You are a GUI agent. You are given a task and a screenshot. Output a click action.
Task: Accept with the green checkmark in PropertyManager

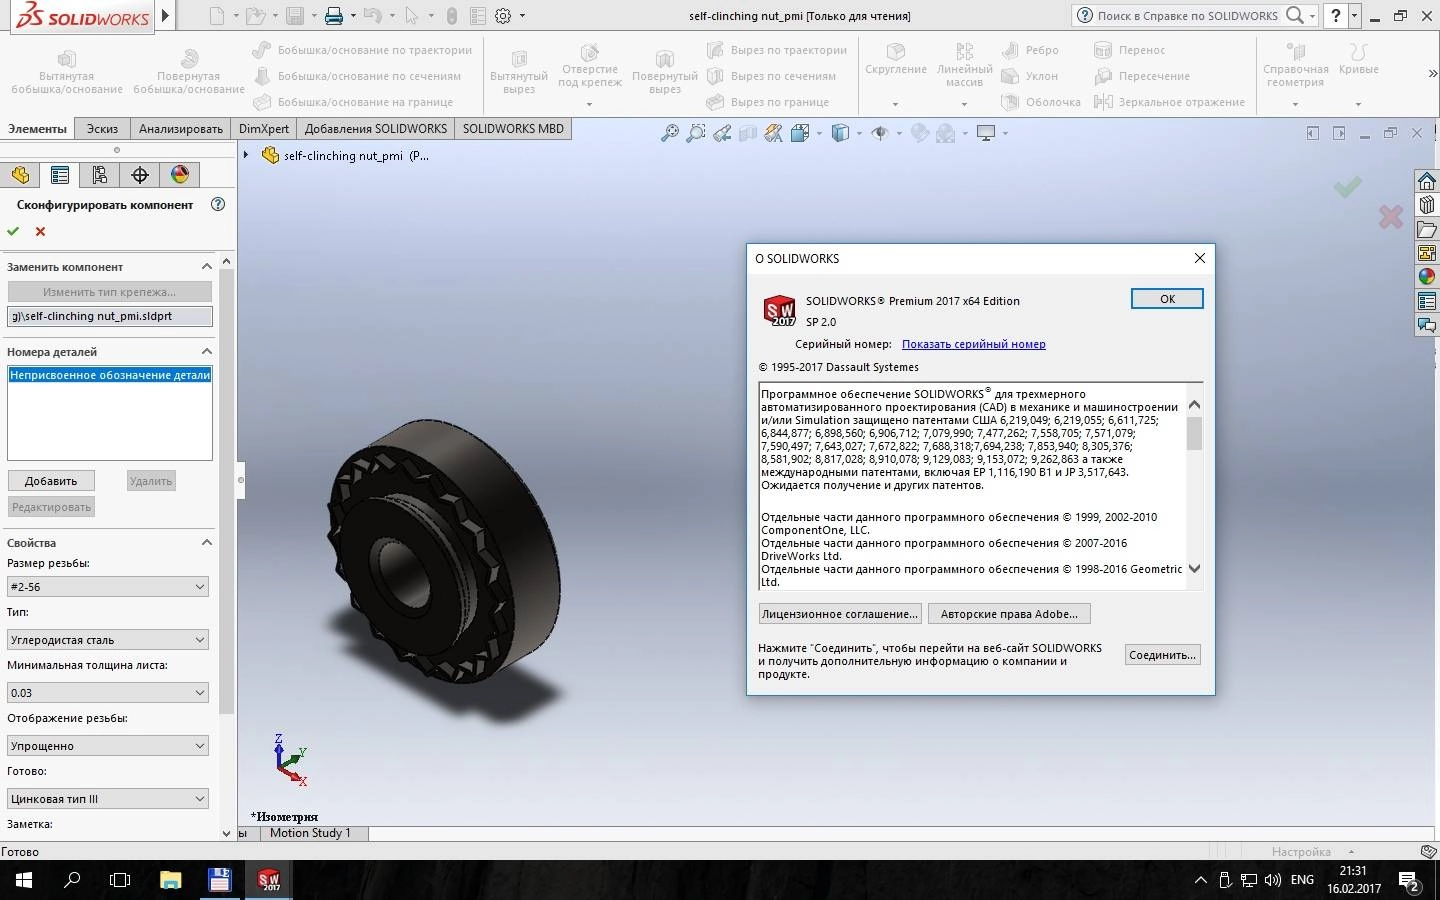click(13, 231)
